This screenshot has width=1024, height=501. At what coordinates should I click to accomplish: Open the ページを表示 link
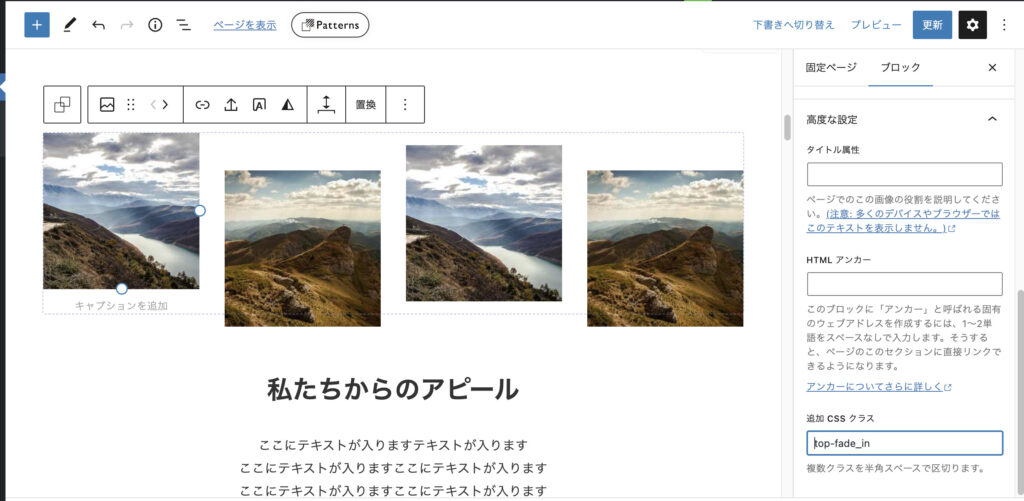[245, 25]
